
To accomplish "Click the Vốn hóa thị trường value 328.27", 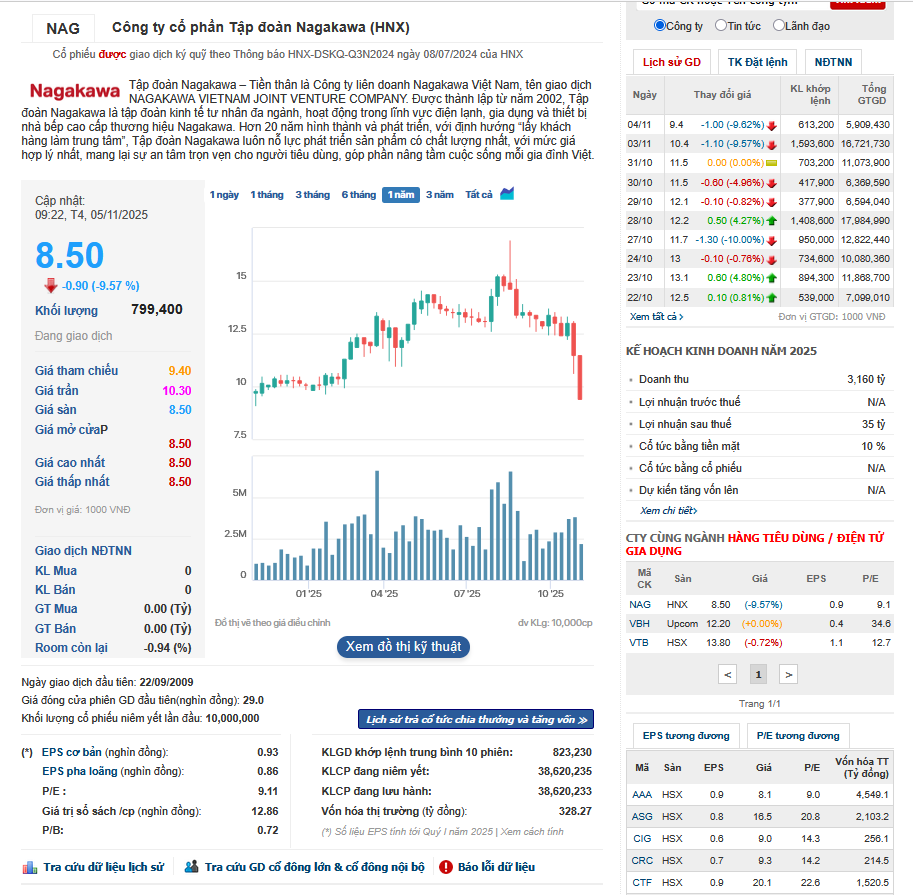I will coord(575,811).
